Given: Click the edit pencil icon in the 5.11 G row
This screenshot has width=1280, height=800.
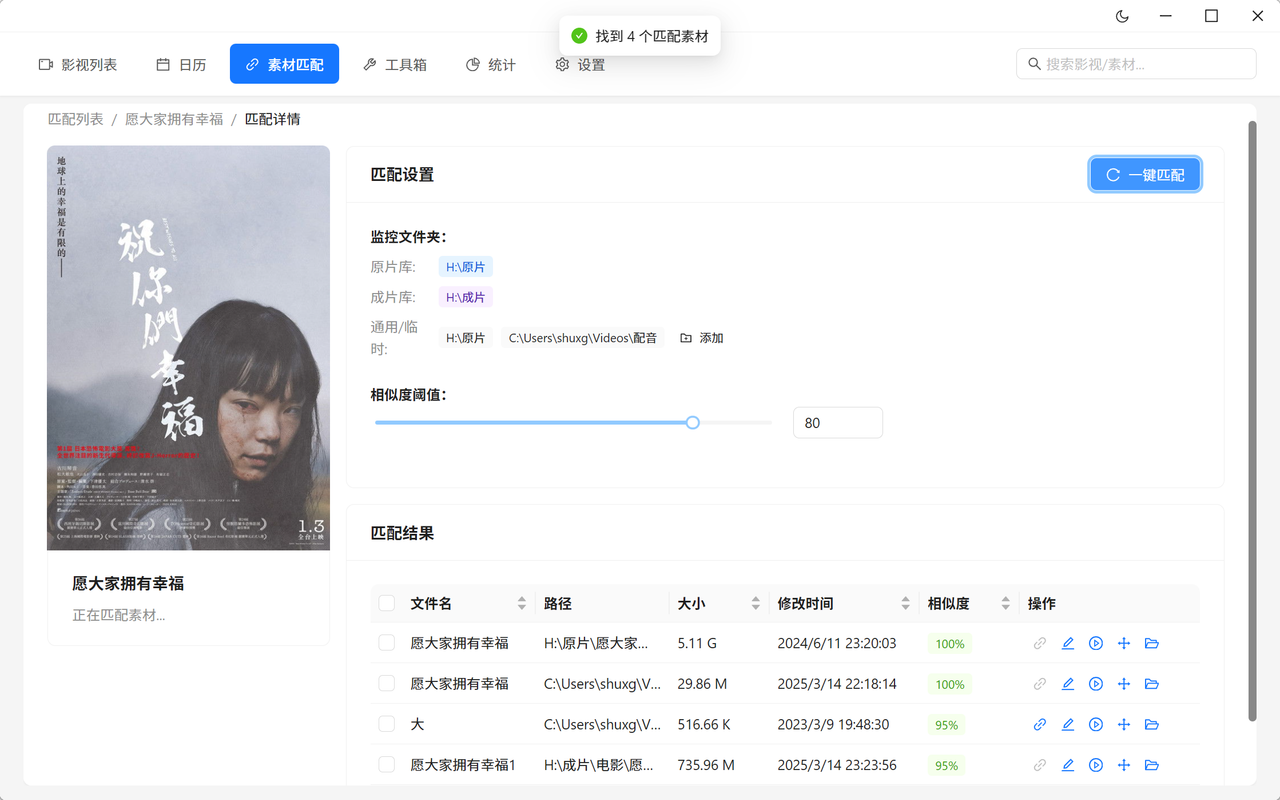Looking at the screenshot, I should coord(1068,643).
